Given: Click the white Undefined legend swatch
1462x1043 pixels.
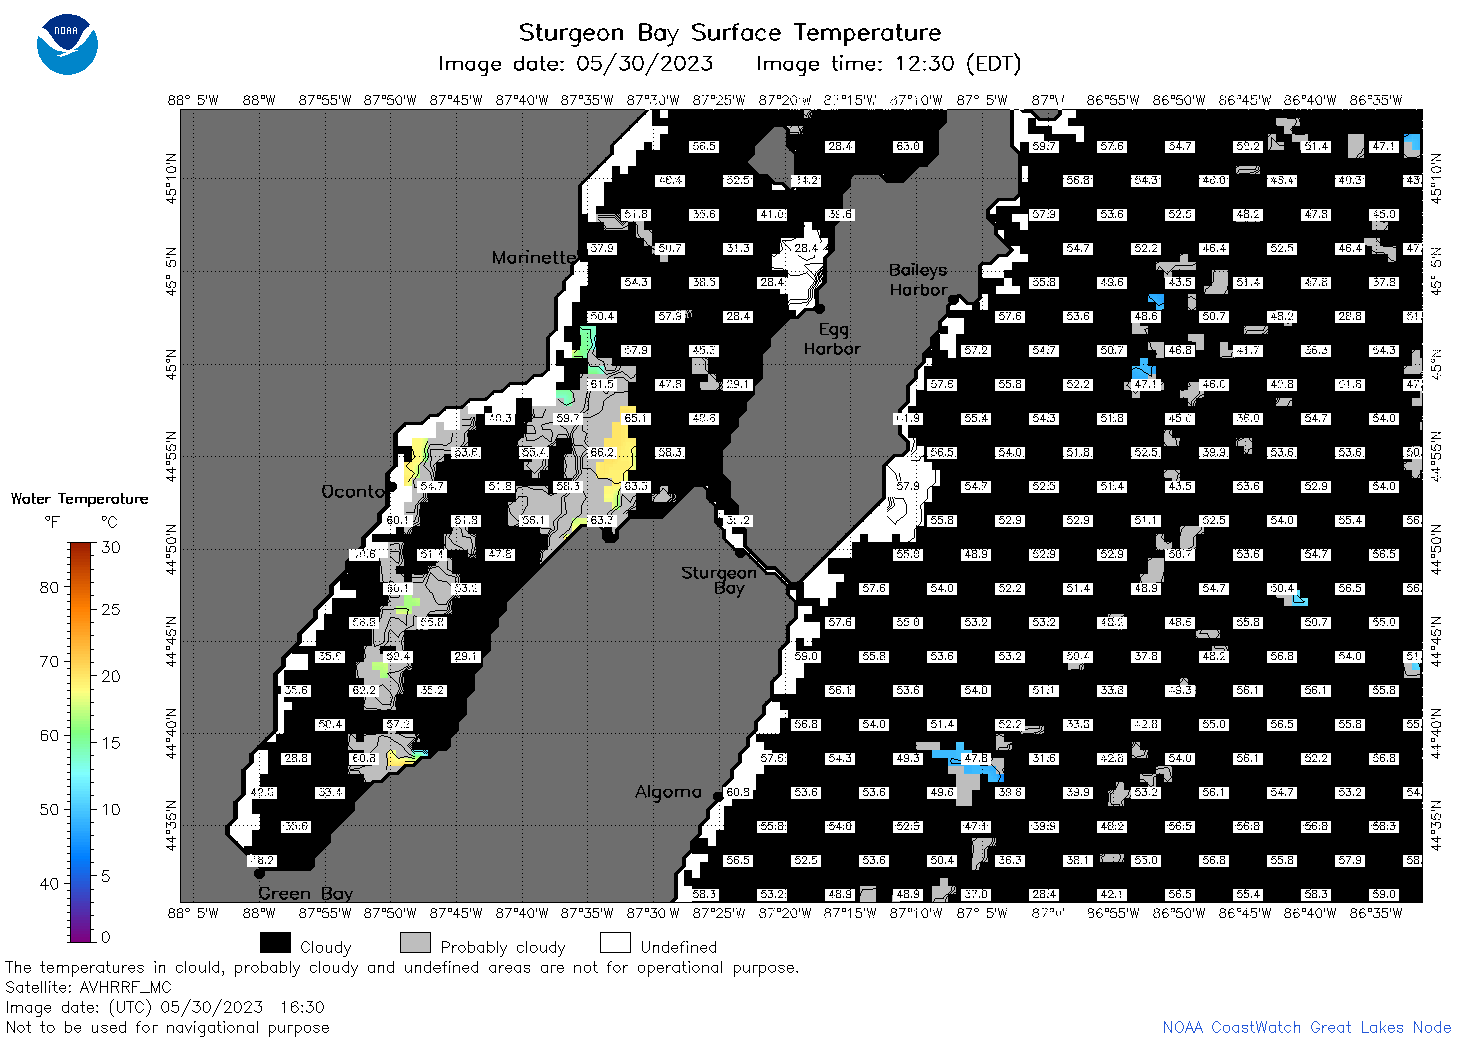Looking at the screenshot, I should (x=615, y=943).
